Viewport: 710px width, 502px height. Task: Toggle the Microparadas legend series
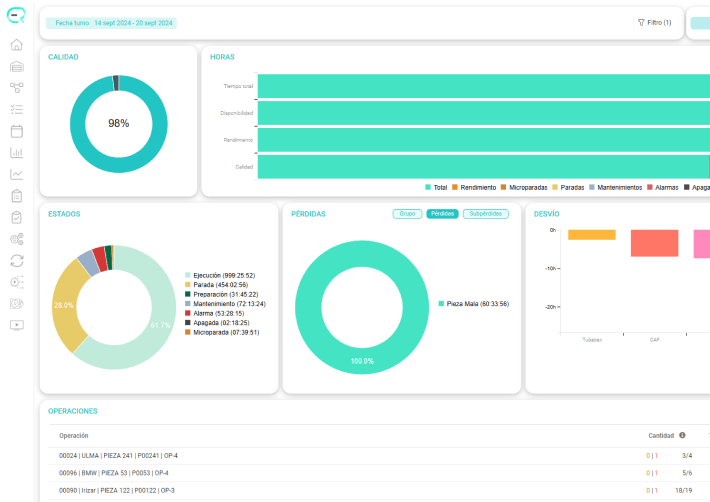click(x=524, y=187)
